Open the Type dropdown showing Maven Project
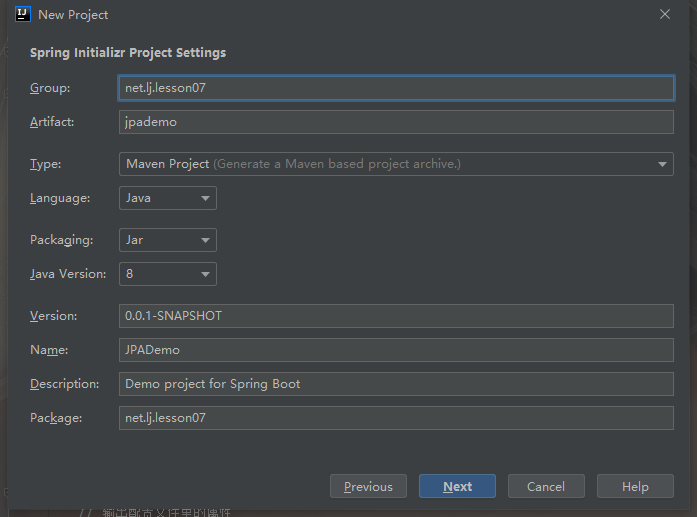This screenshot has width=697, height=517. pos(396,164)
